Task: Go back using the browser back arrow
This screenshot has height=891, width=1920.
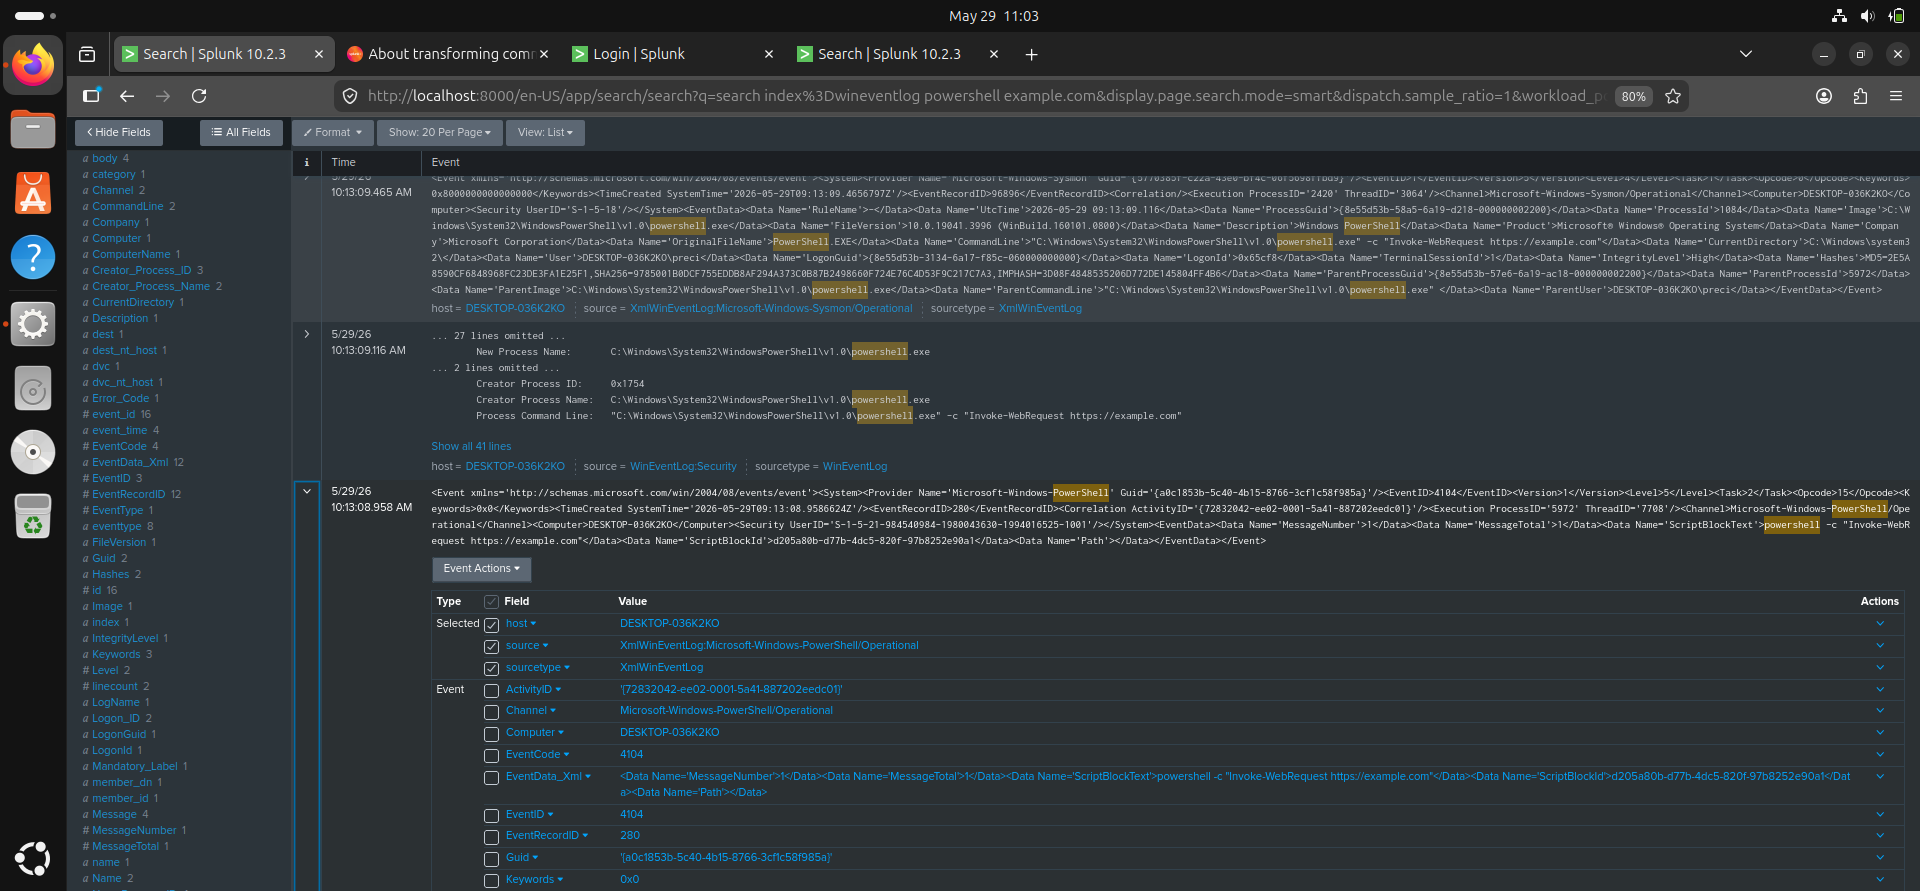Action: 127,96
